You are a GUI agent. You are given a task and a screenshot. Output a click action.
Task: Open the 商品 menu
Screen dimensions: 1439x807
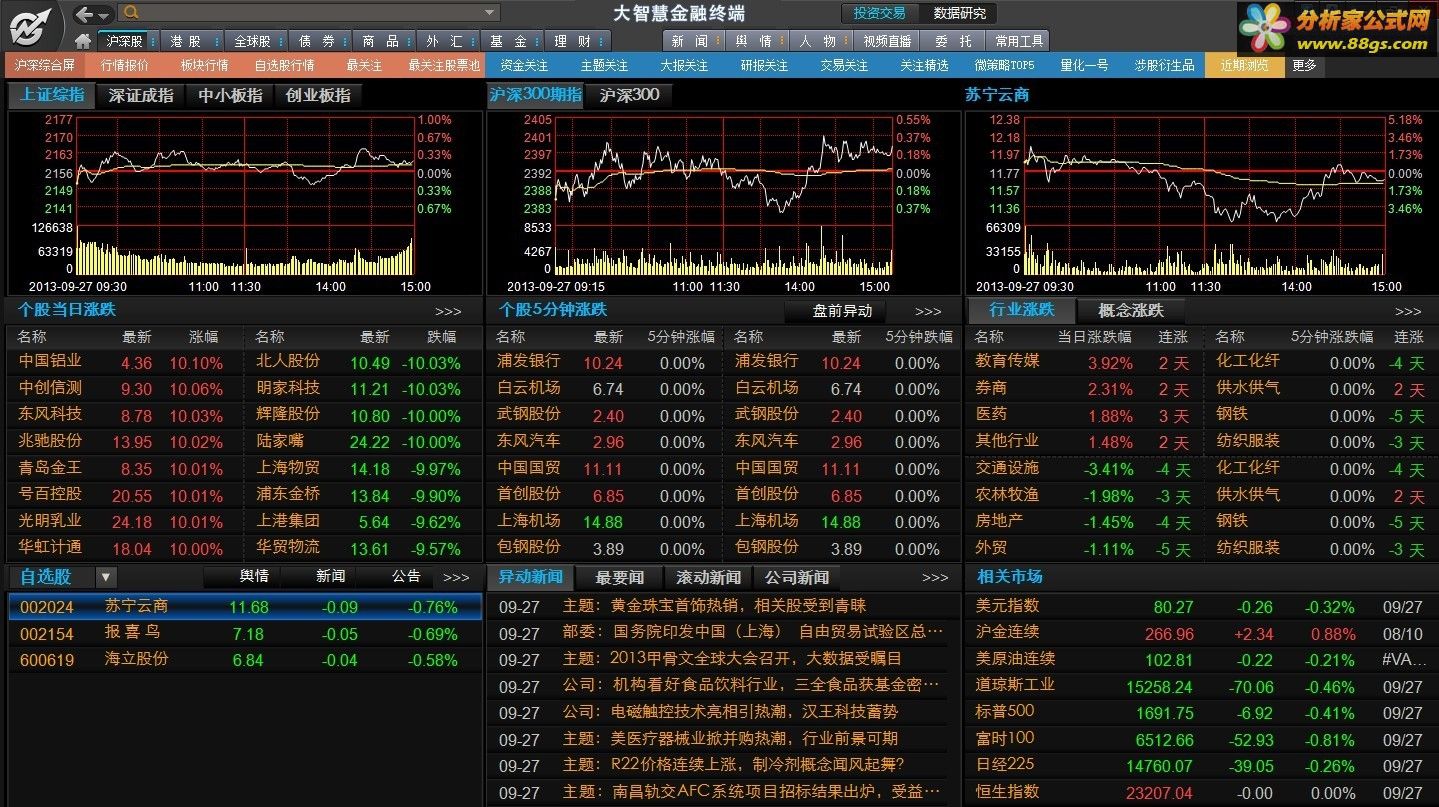click(380, 41)
